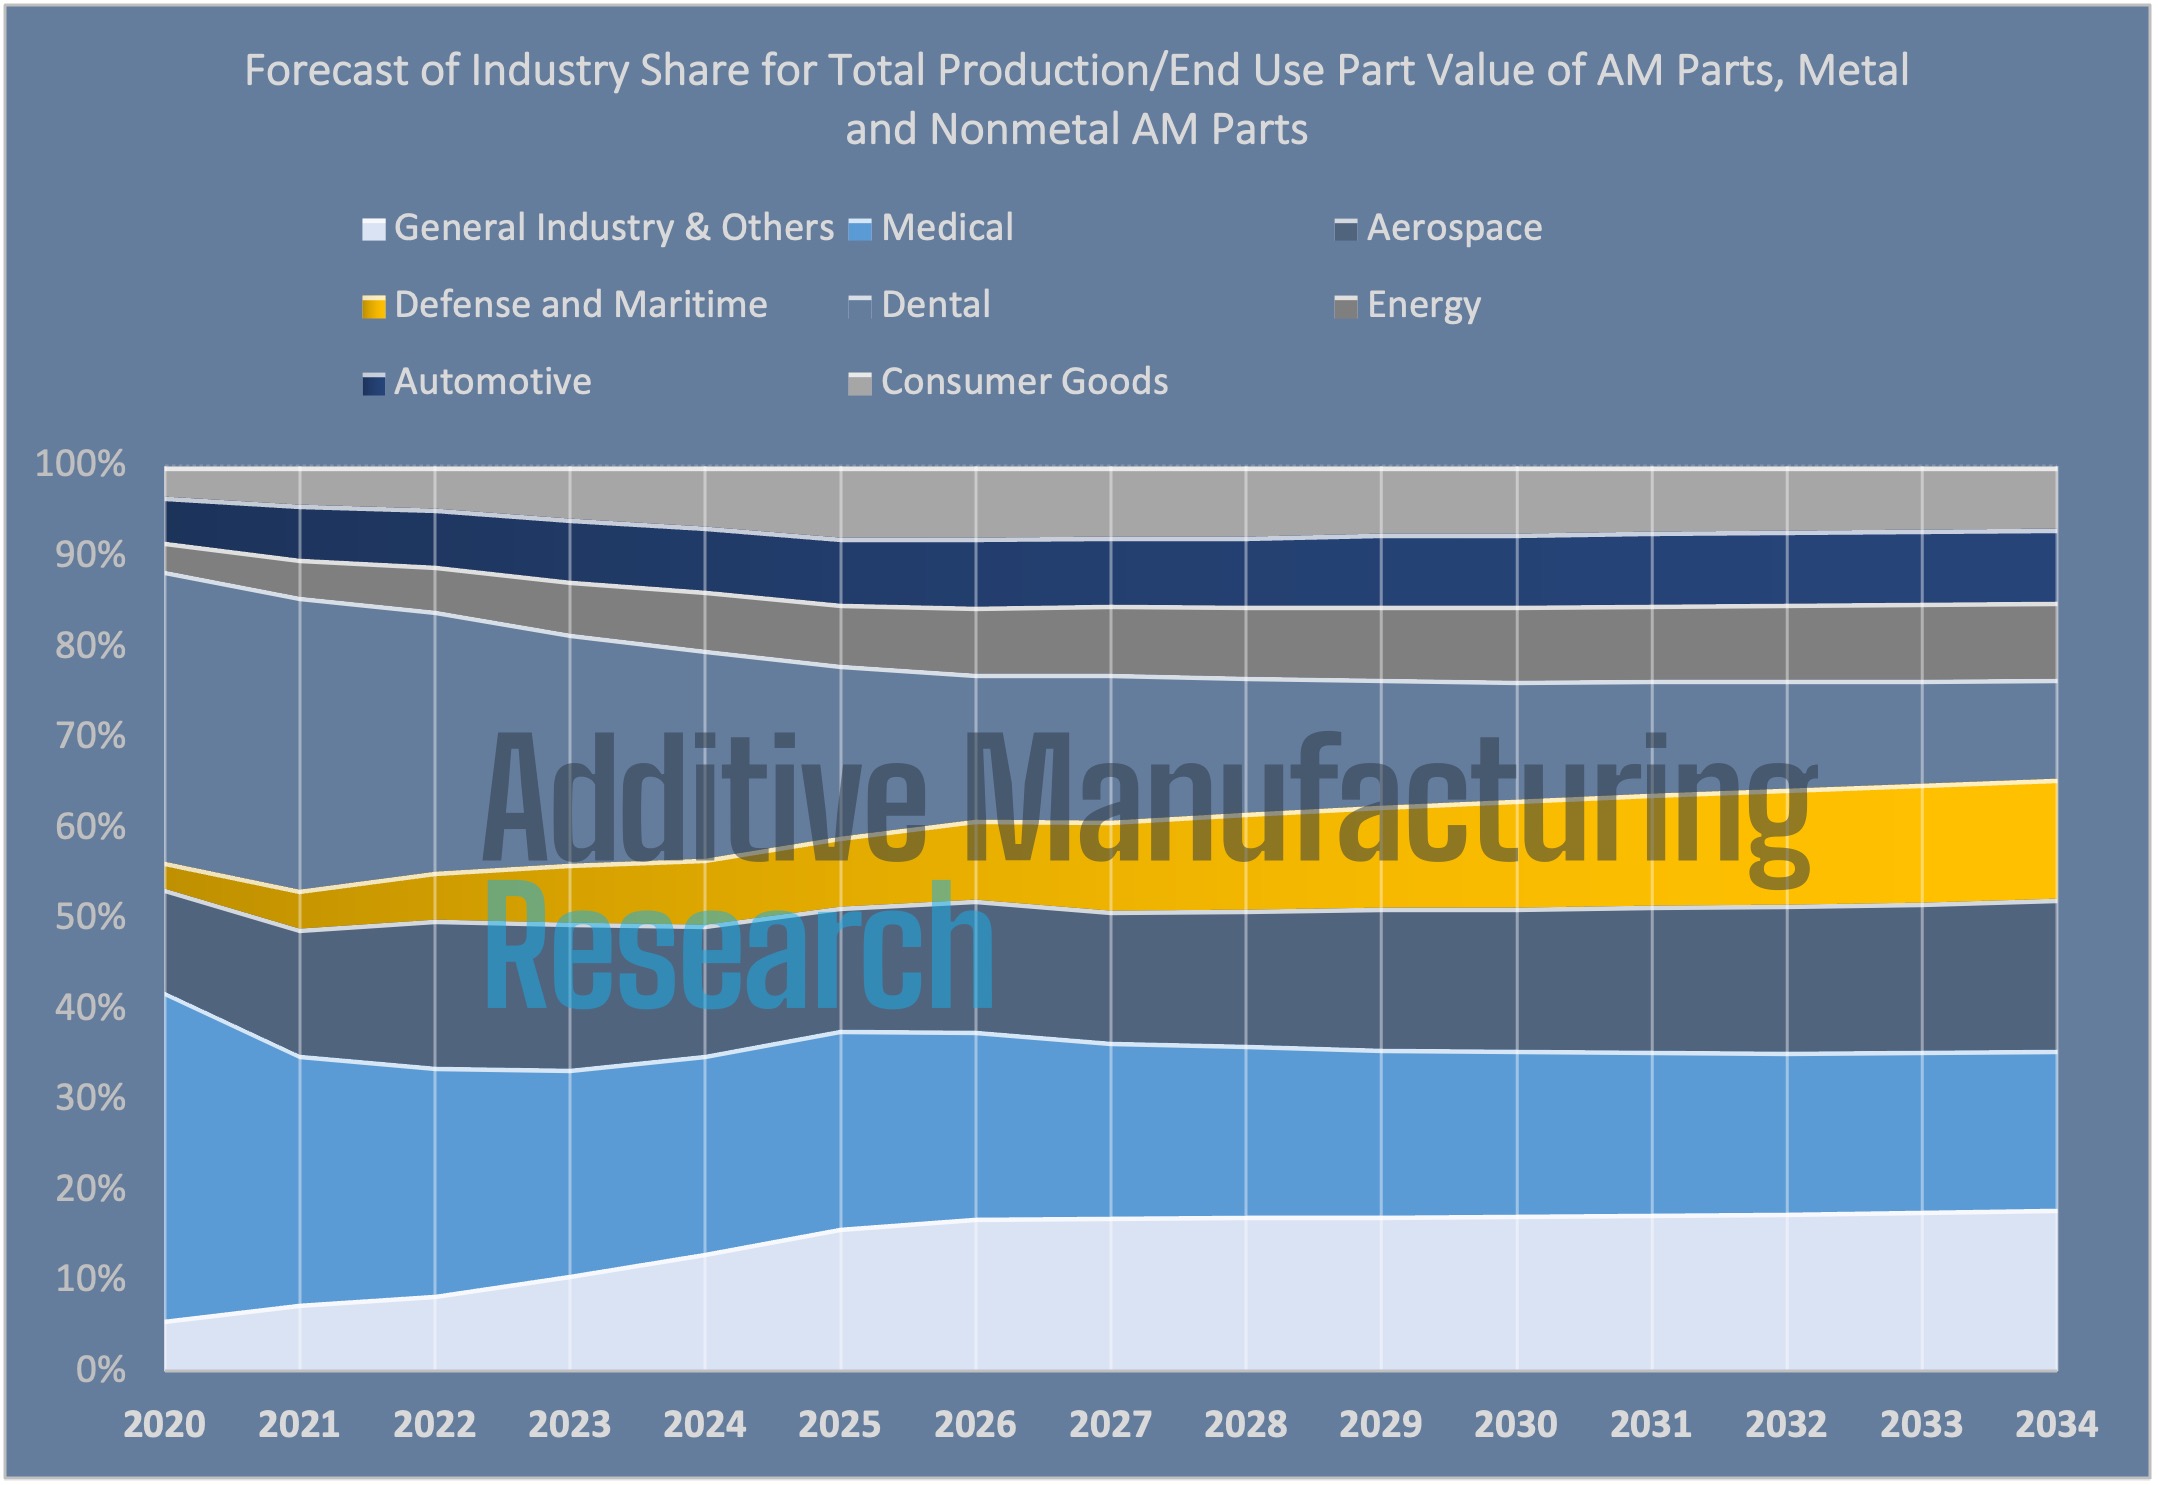Viewport: 2158px width, 1485px height.
Task: Click the 0% y-axis label
Action: (100, 1369)
